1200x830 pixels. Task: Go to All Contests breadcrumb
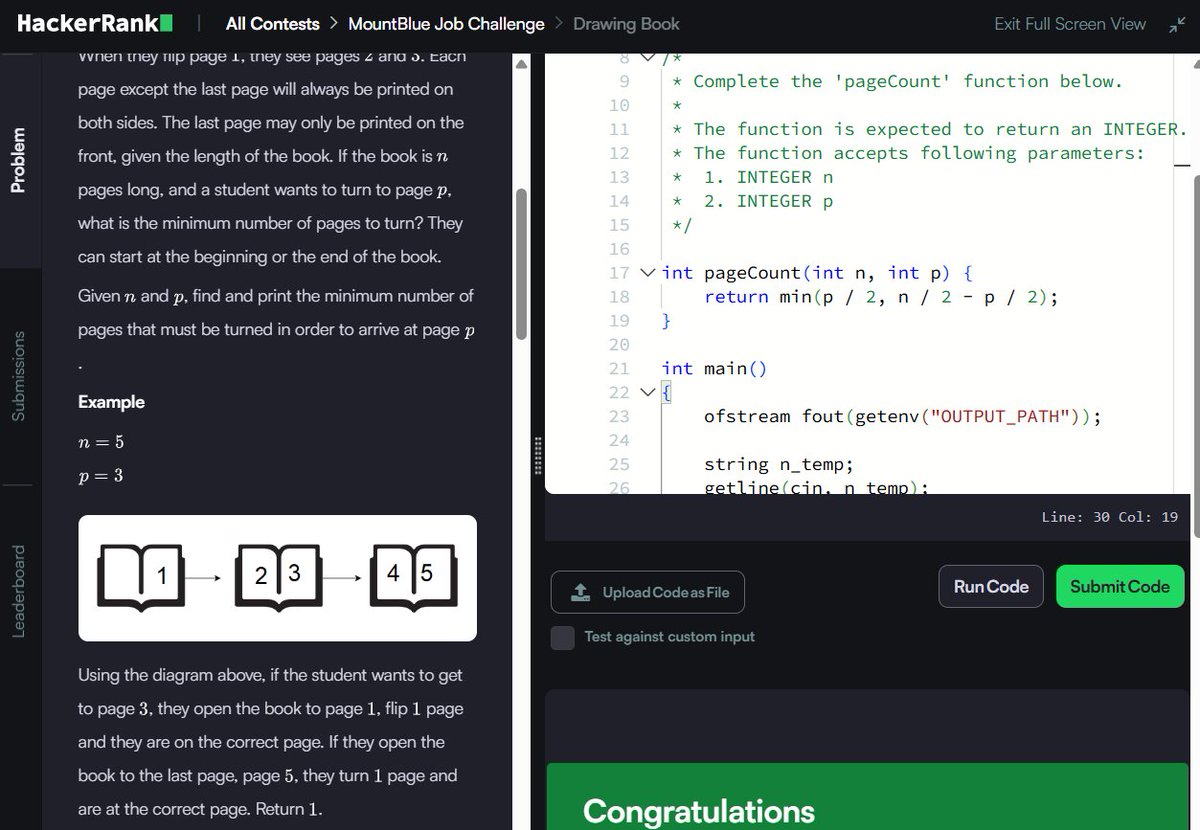tap(272, 24)
